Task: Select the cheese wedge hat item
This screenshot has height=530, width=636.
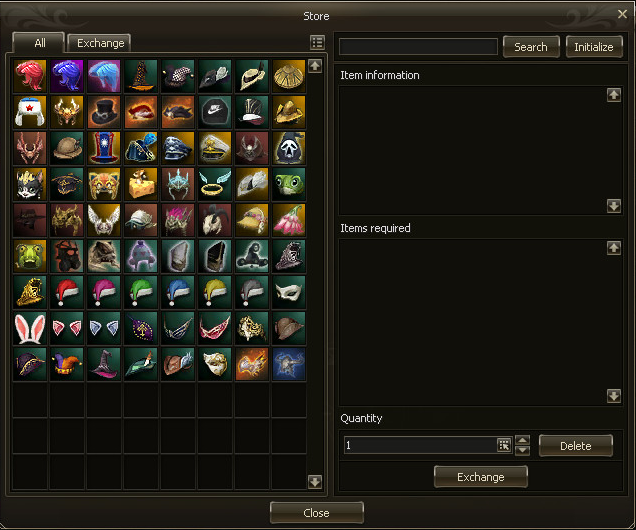Action: tap(141, 184)
